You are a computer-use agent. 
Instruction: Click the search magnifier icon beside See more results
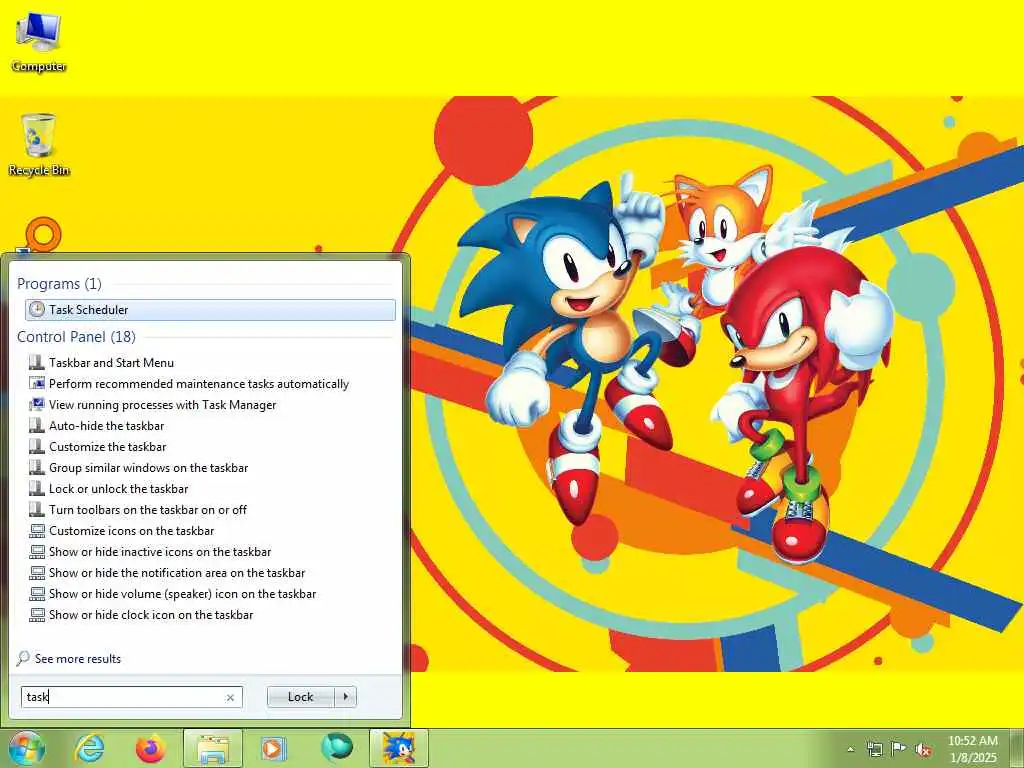coord(23,658)
